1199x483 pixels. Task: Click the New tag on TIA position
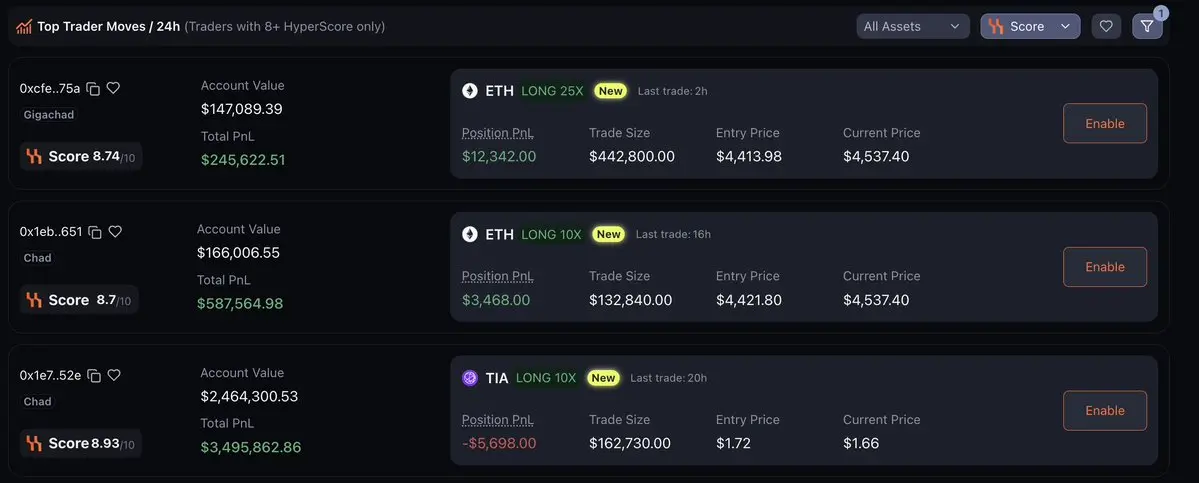(603, 378)
